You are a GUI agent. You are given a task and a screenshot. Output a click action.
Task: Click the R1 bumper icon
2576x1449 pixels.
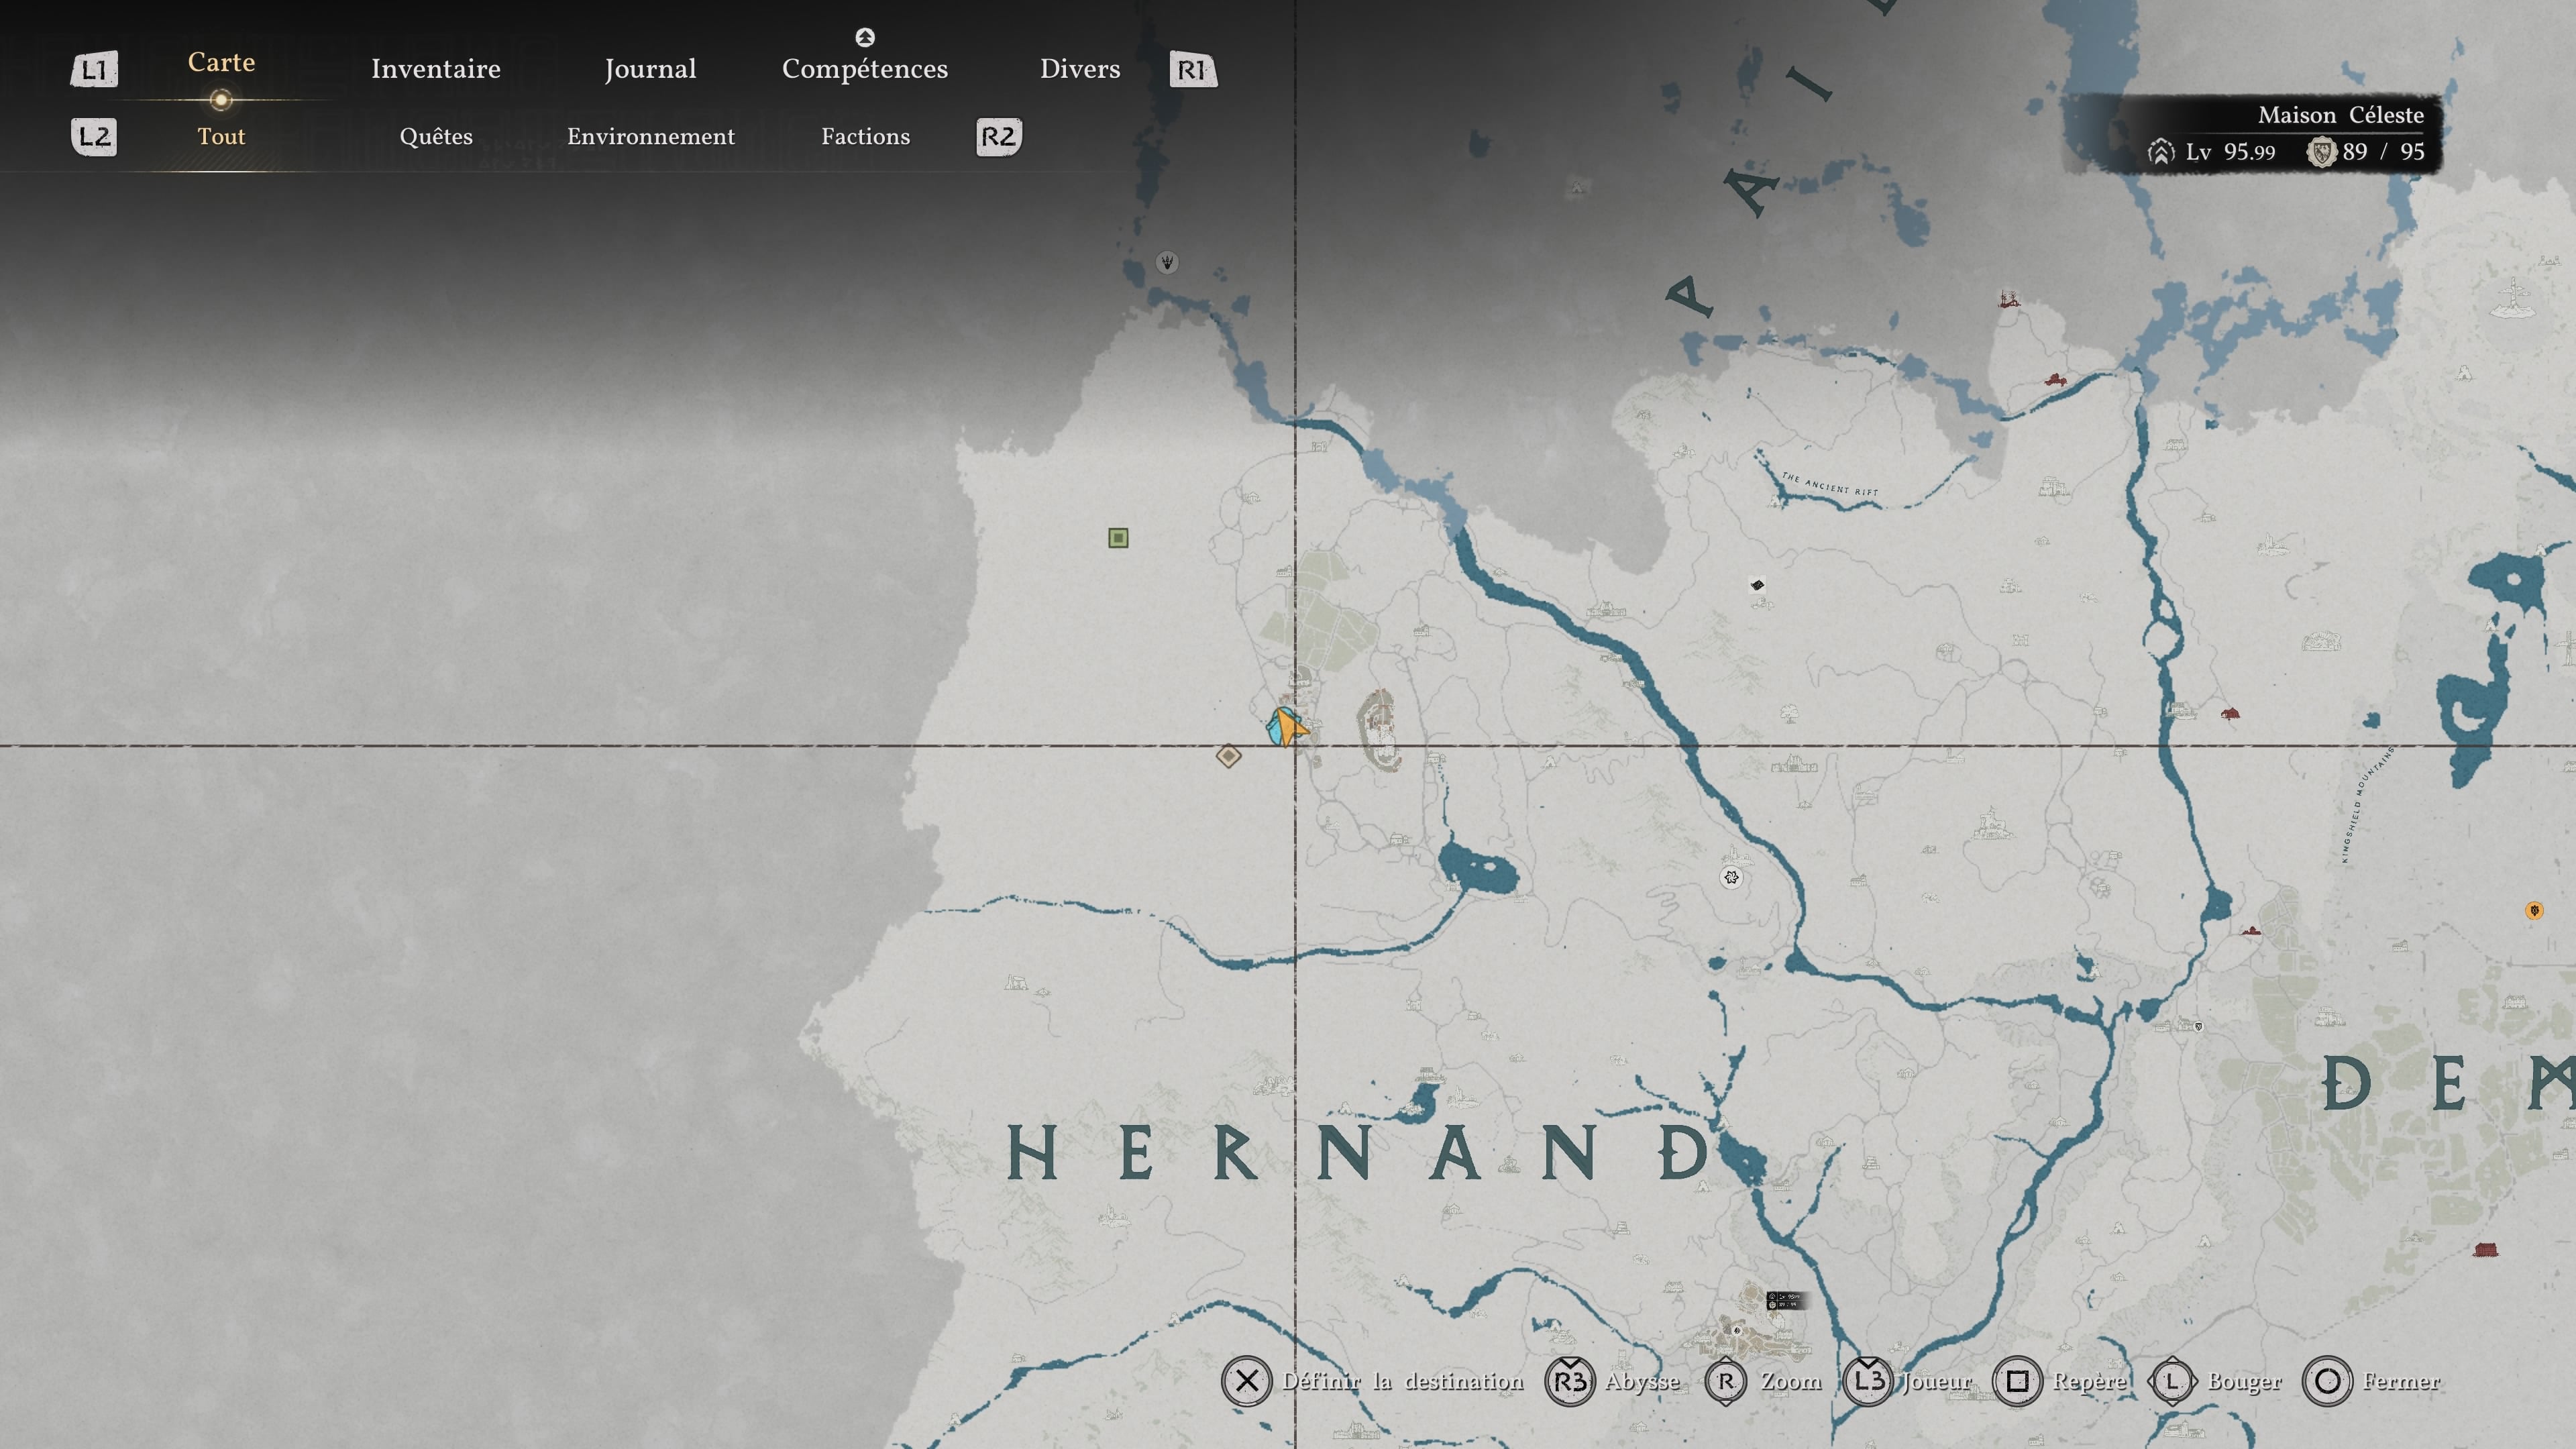[x=1193, y=70]
